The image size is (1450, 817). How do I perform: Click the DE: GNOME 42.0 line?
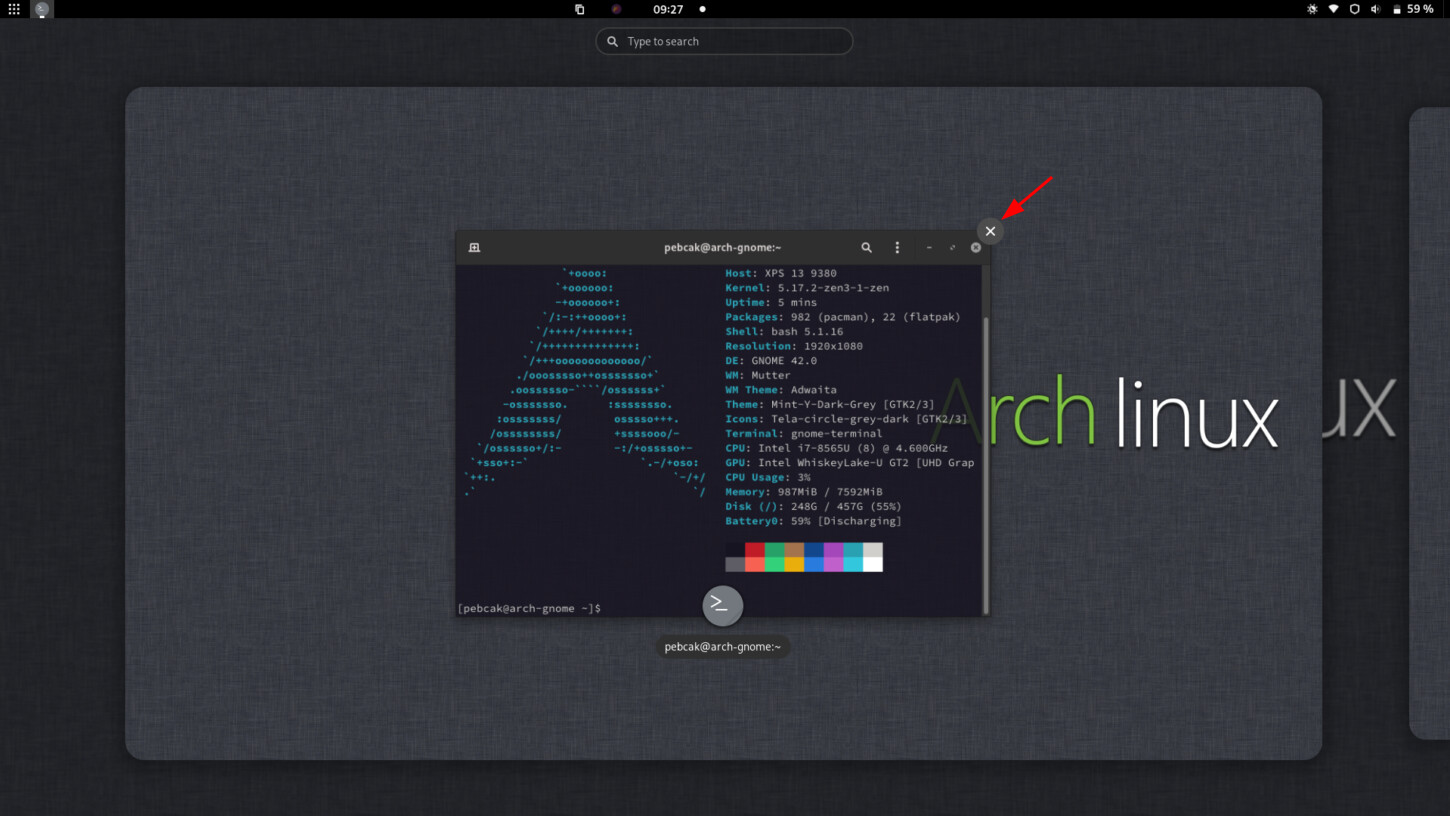(771, 361)
